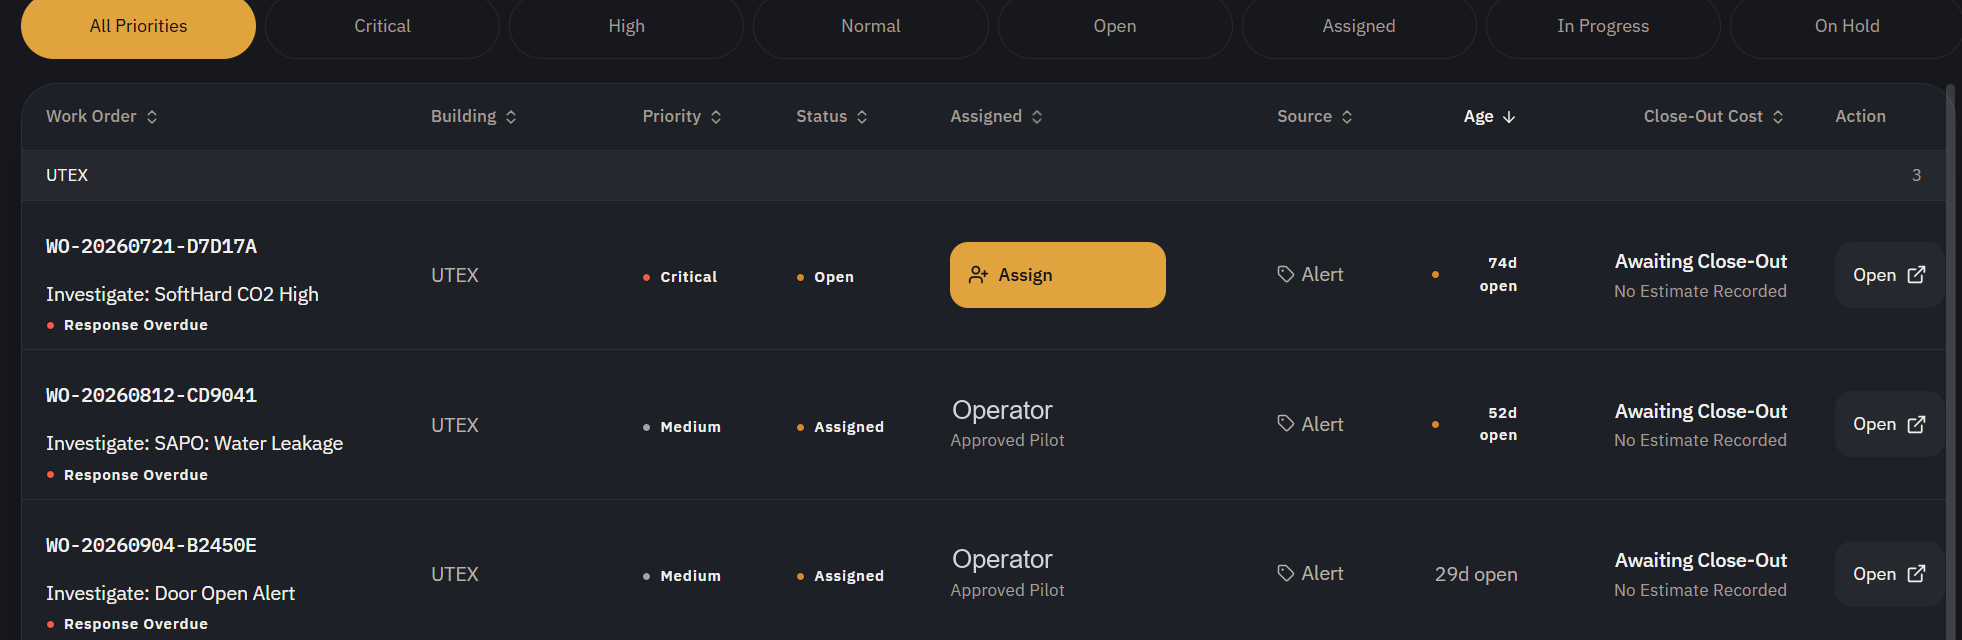The height and width of the screenshot is (640, 1962).
Task: Open the Water Leakage work order
Action: (1889, 425)
